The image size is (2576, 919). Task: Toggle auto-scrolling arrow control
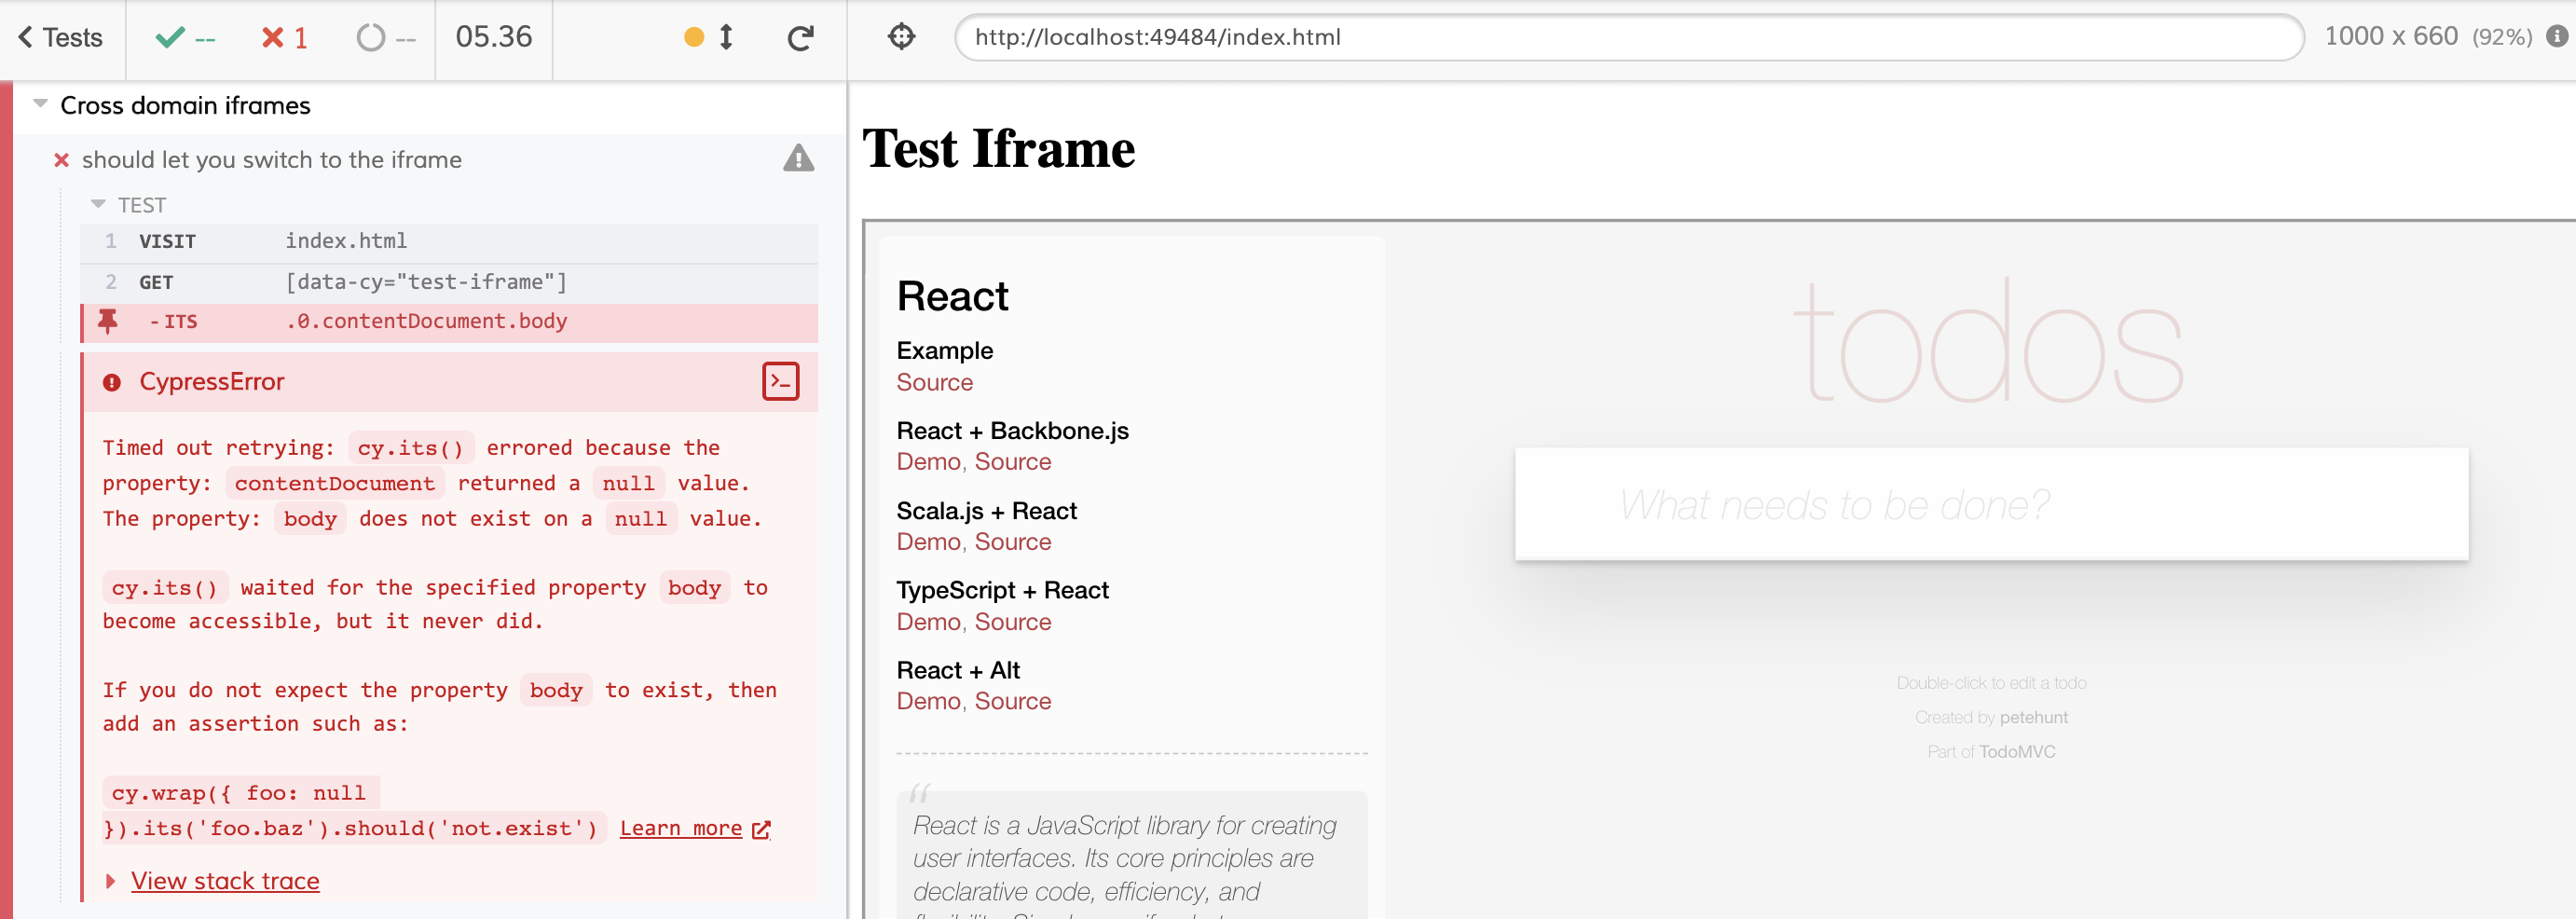[727, 38]
